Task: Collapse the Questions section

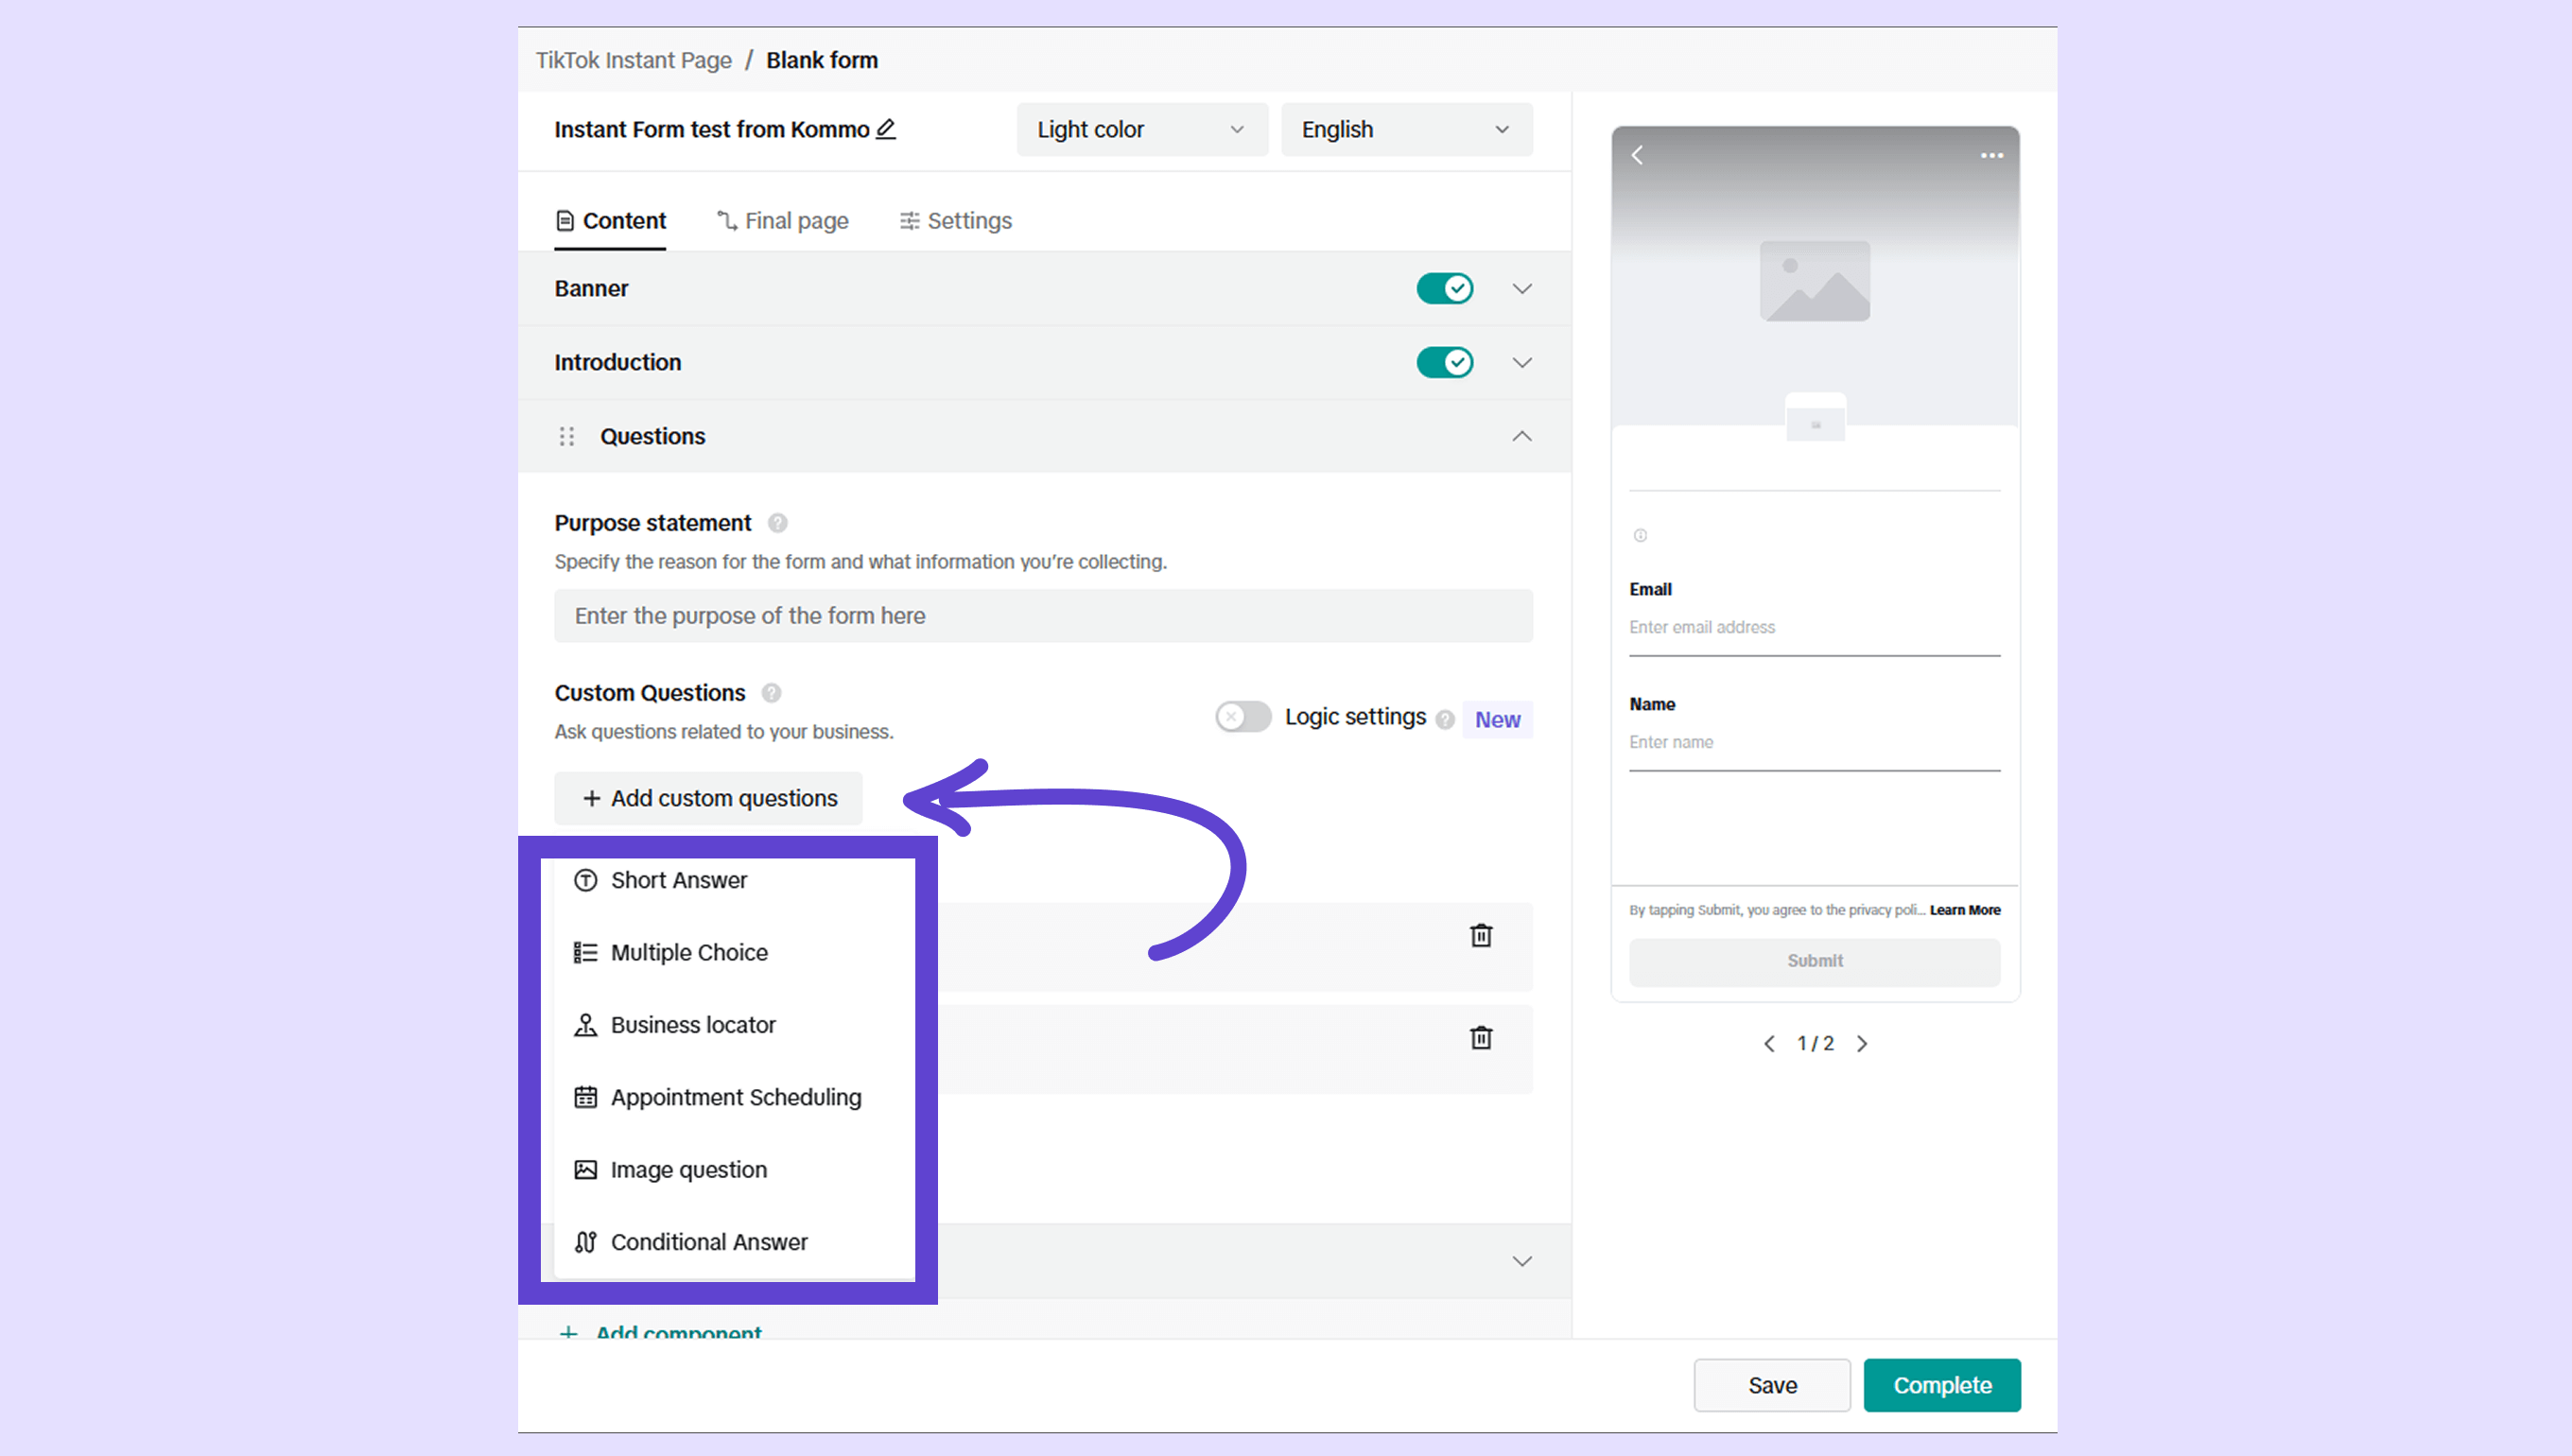Action: tap(1521, 436)
